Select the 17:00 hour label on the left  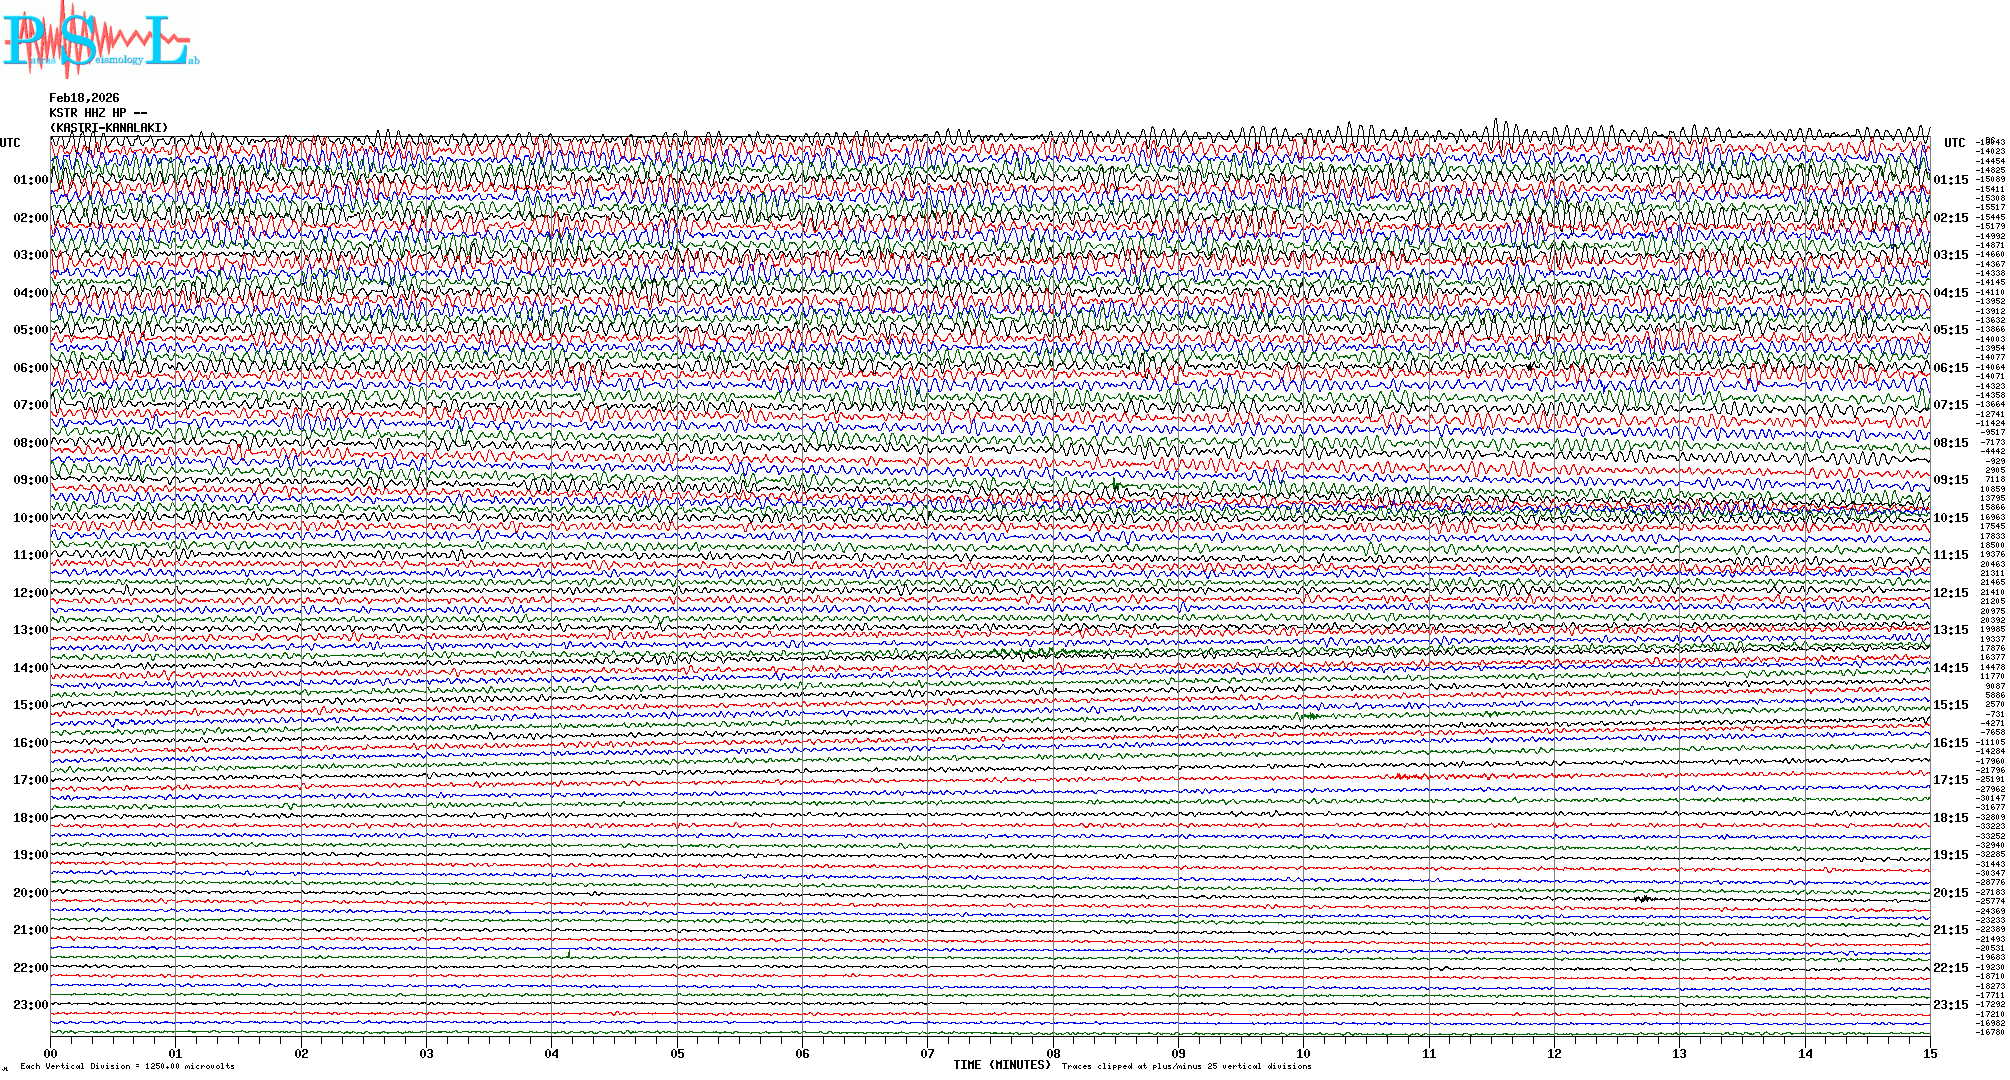click(x=30, y=780)
